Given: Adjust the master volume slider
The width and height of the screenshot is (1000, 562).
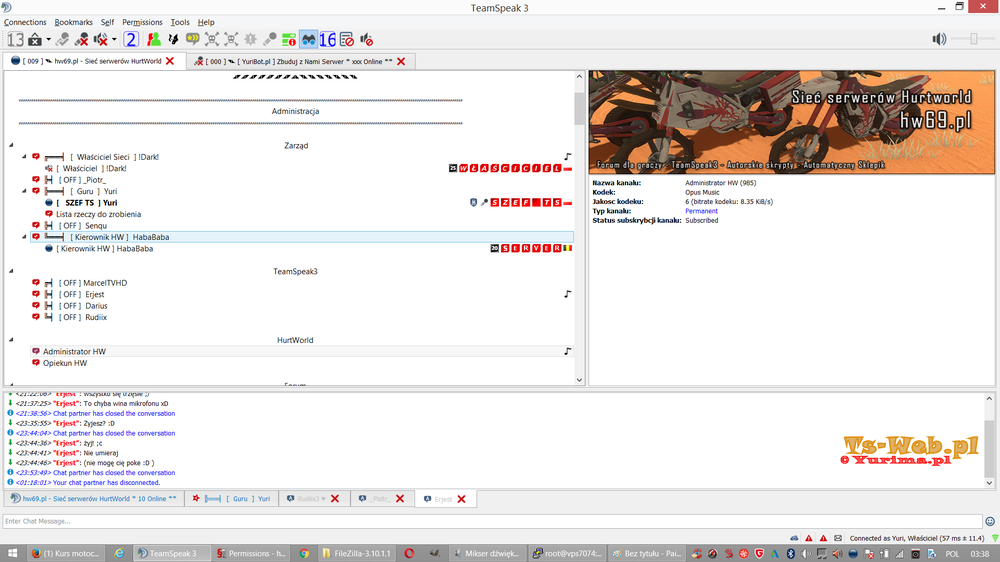Looking at the screenshot, I should (x=973, y=40).
